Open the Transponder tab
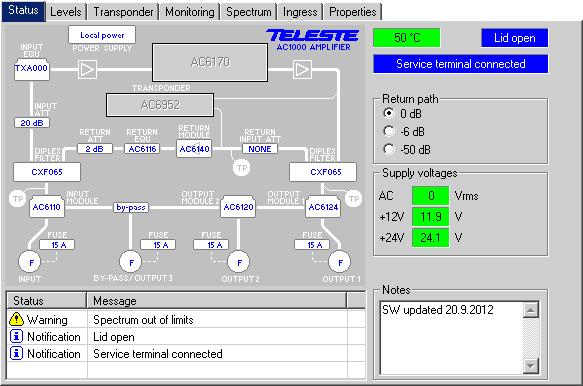583x386 pixels. [x=123, y=12]
